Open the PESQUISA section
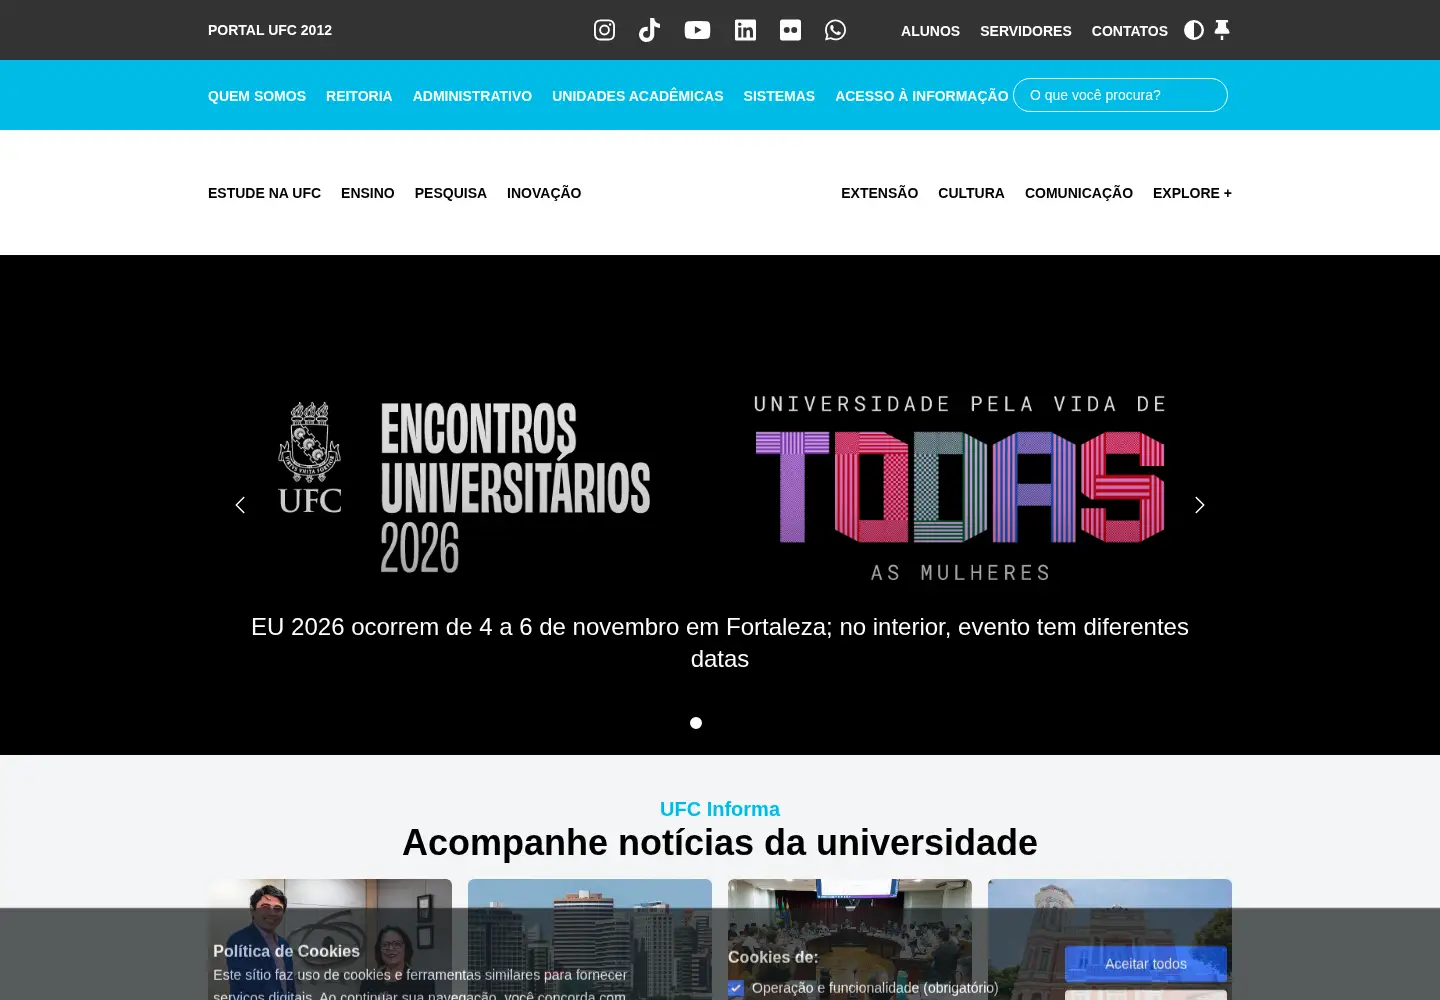This screenshot has height=1000, width=1440. 451,193
